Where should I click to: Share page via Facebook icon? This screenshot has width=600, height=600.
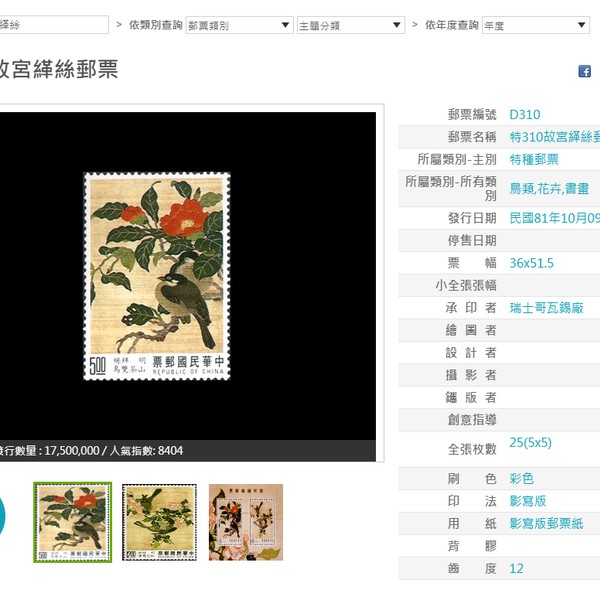point(584,71)
